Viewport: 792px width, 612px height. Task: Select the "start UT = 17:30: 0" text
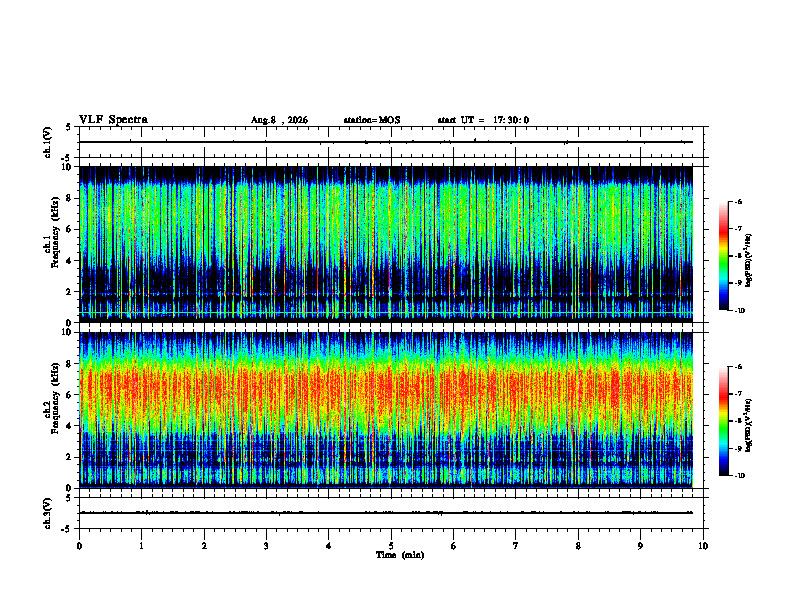[483, 120]
